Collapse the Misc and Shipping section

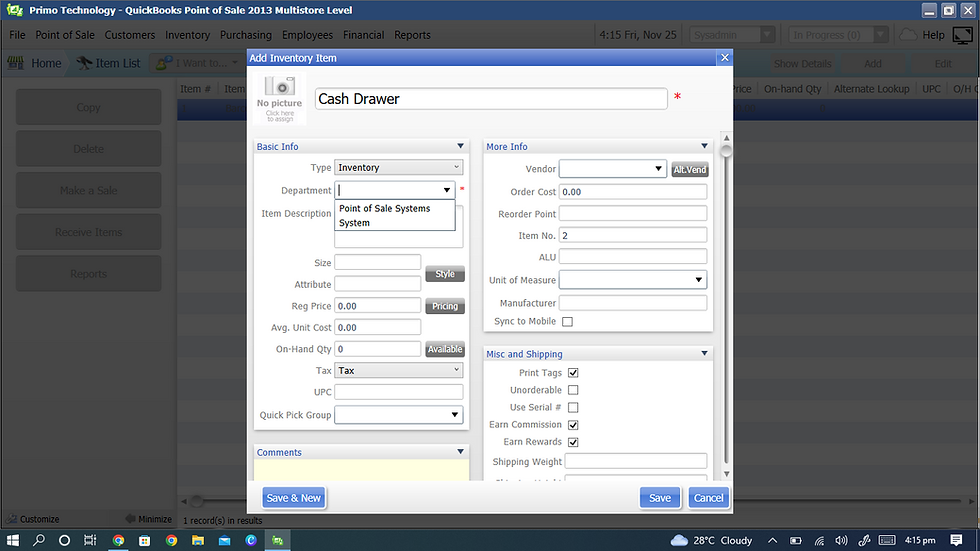[x=704, y=354]
